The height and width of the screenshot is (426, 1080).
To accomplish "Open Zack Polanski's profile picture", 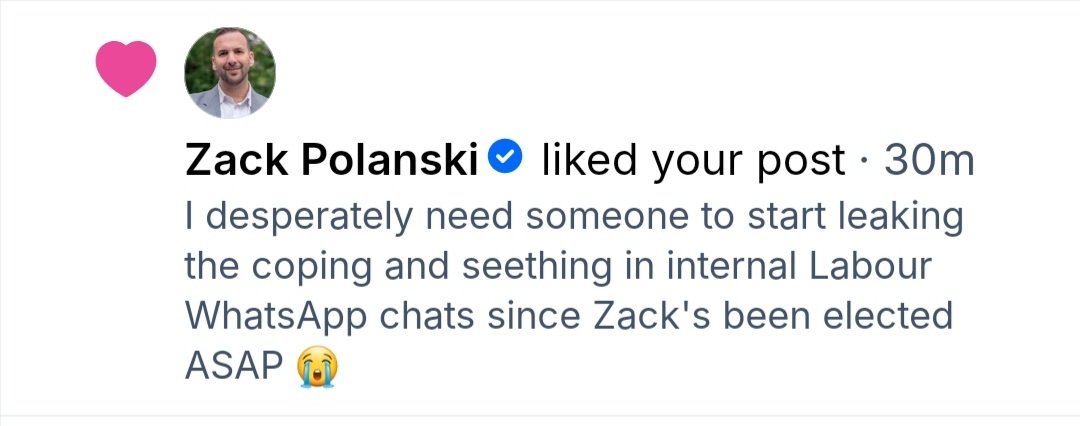I will coord(230,73).
